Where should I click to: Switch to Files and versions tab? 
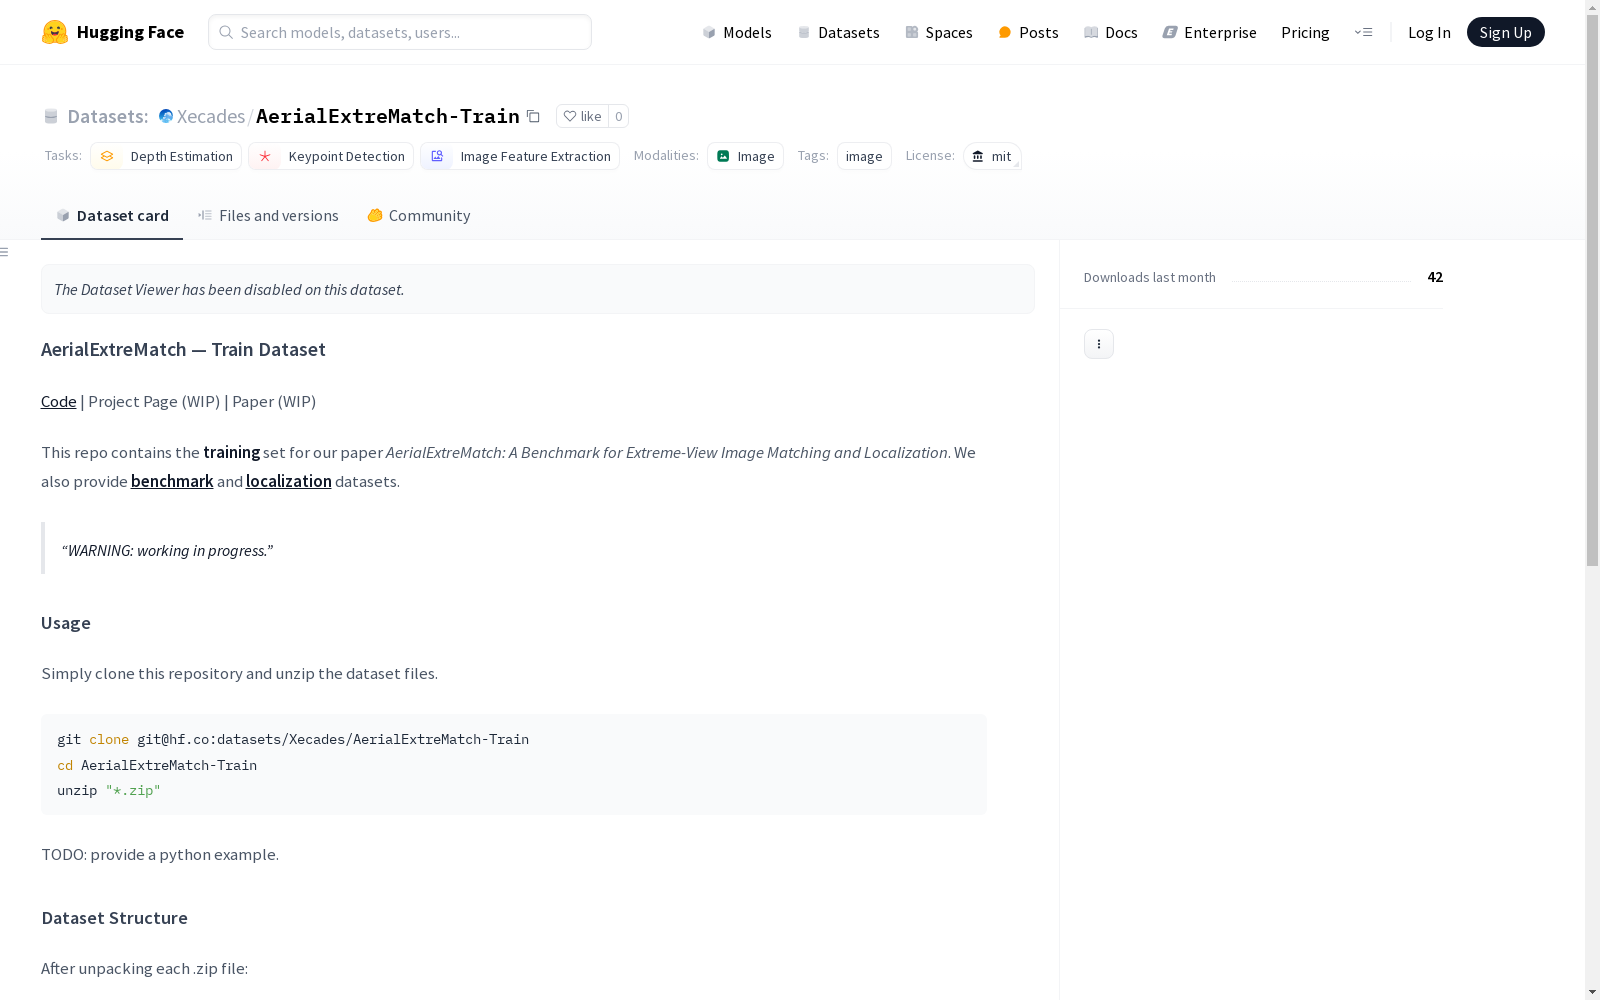[268, 215]
